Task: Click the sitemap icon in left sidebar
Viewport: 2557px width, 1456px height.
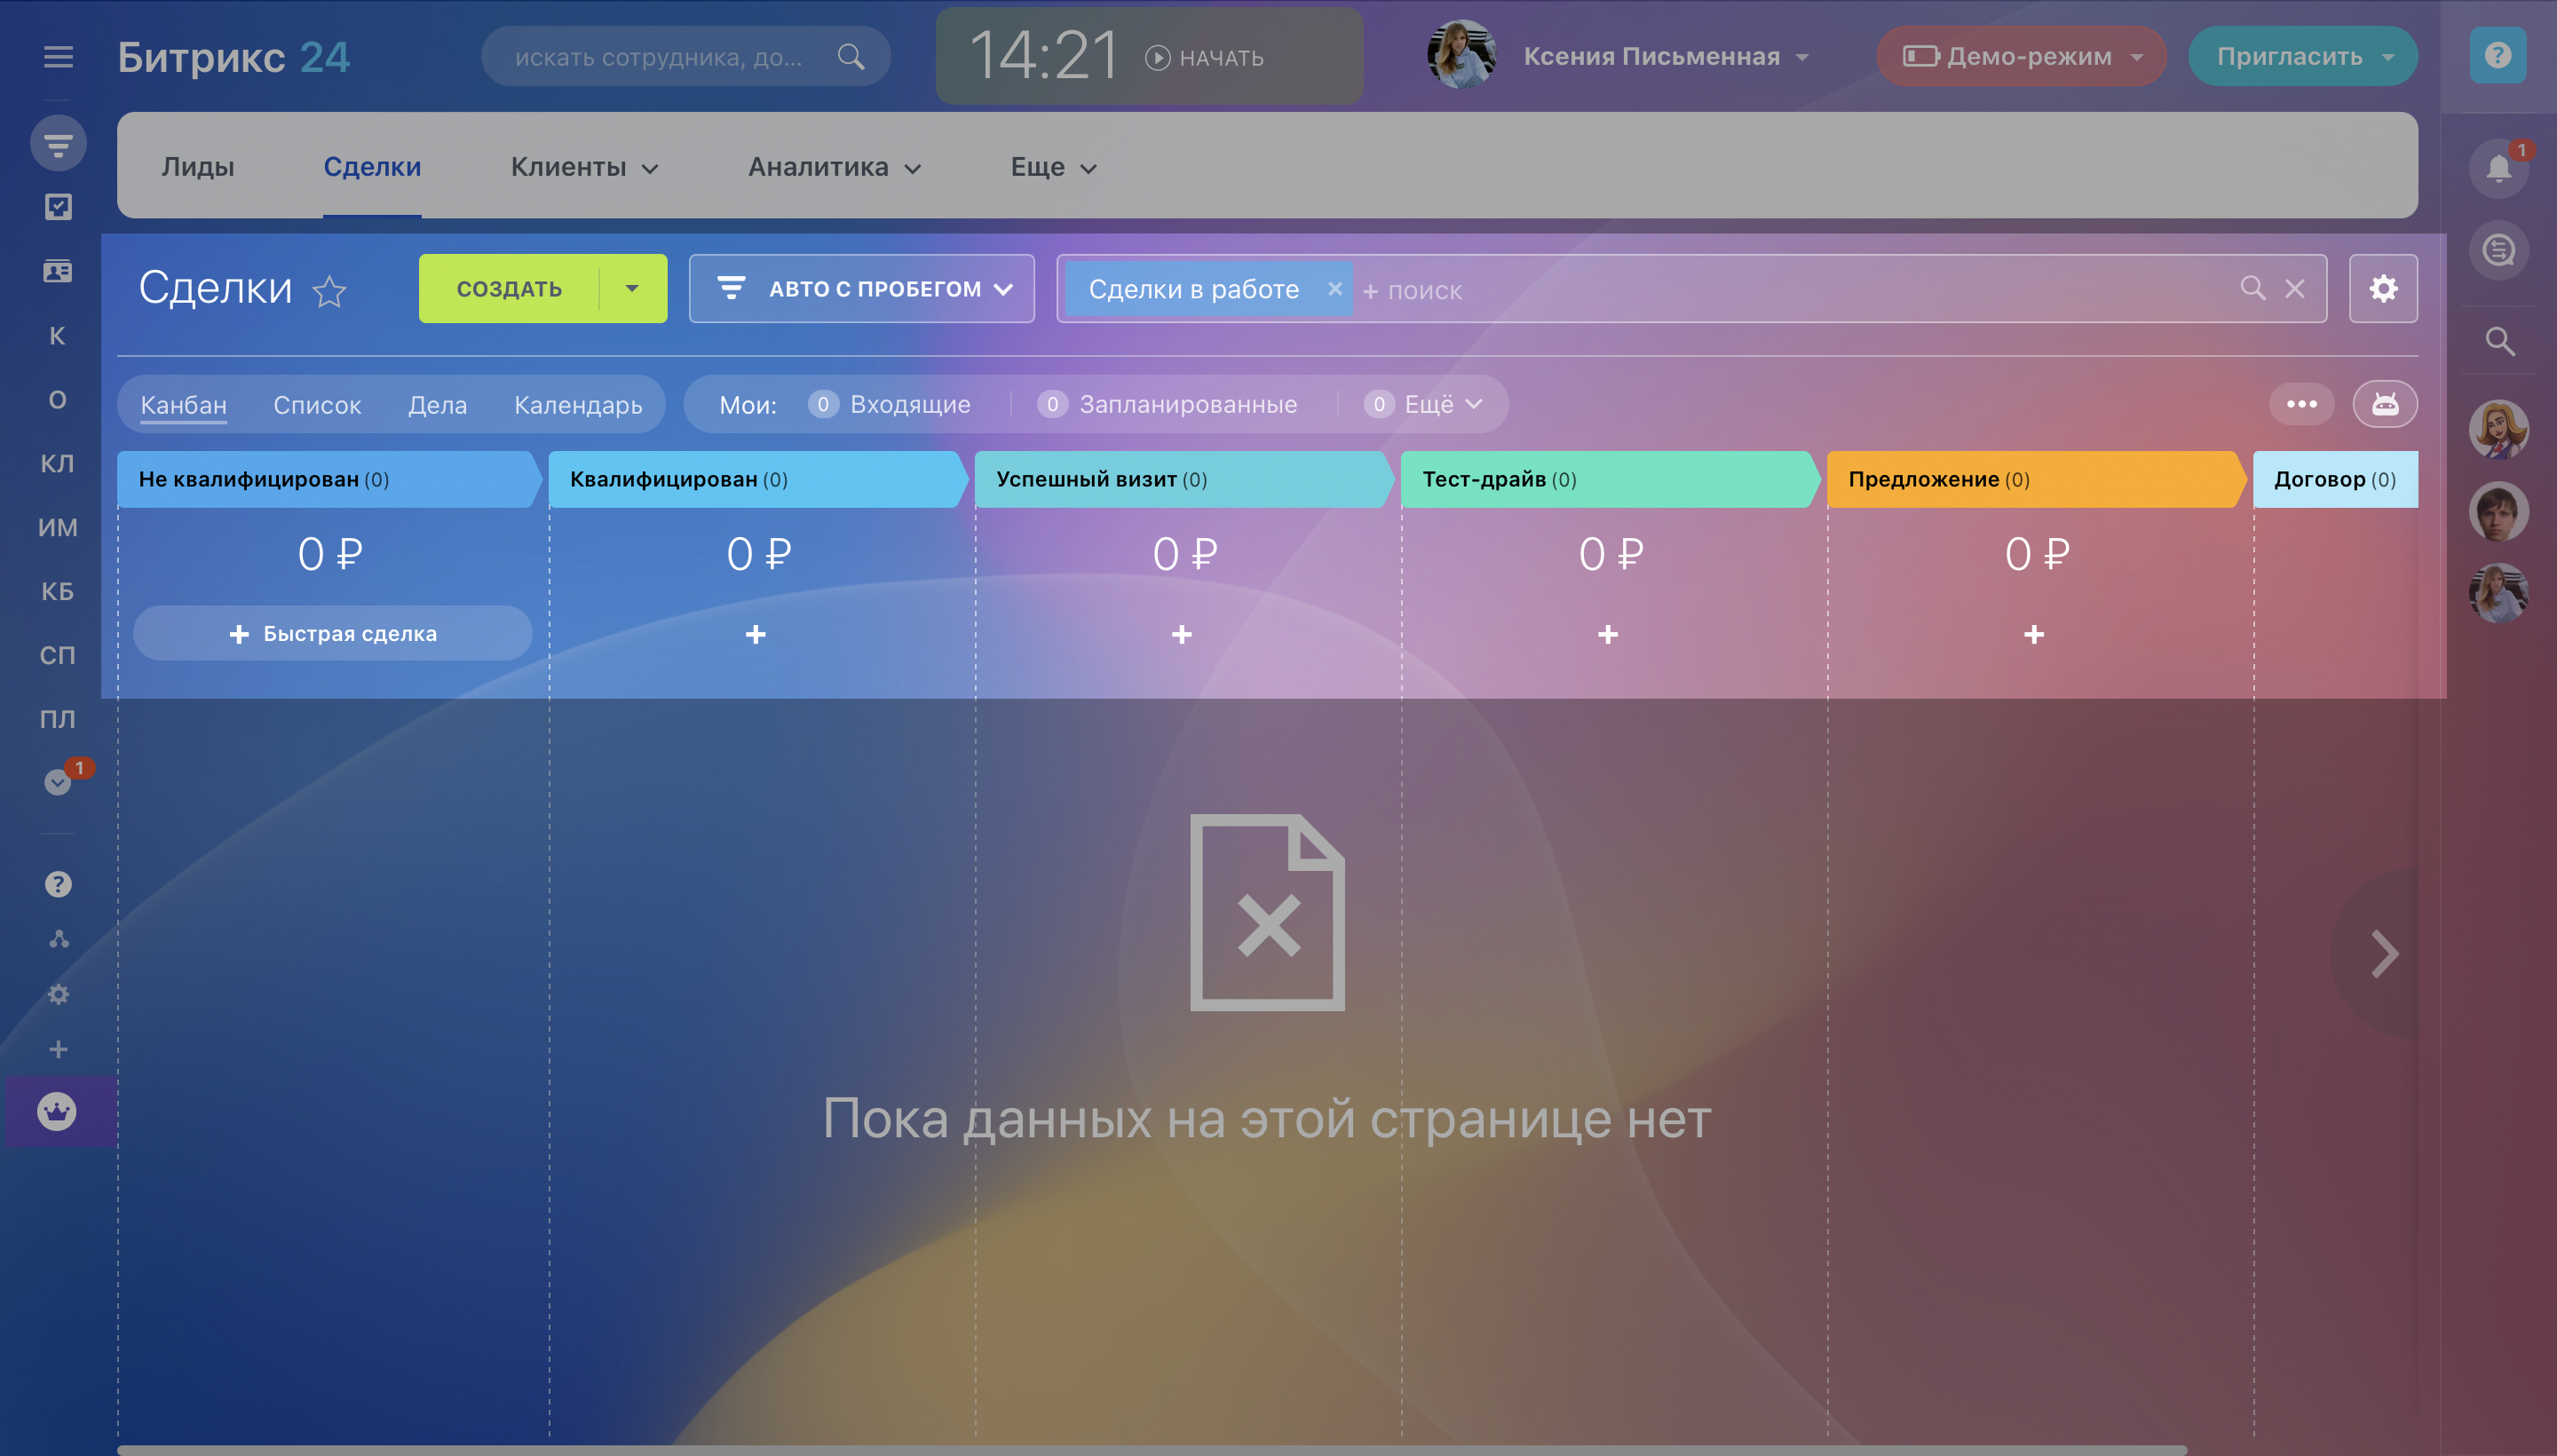Action: 58,939
